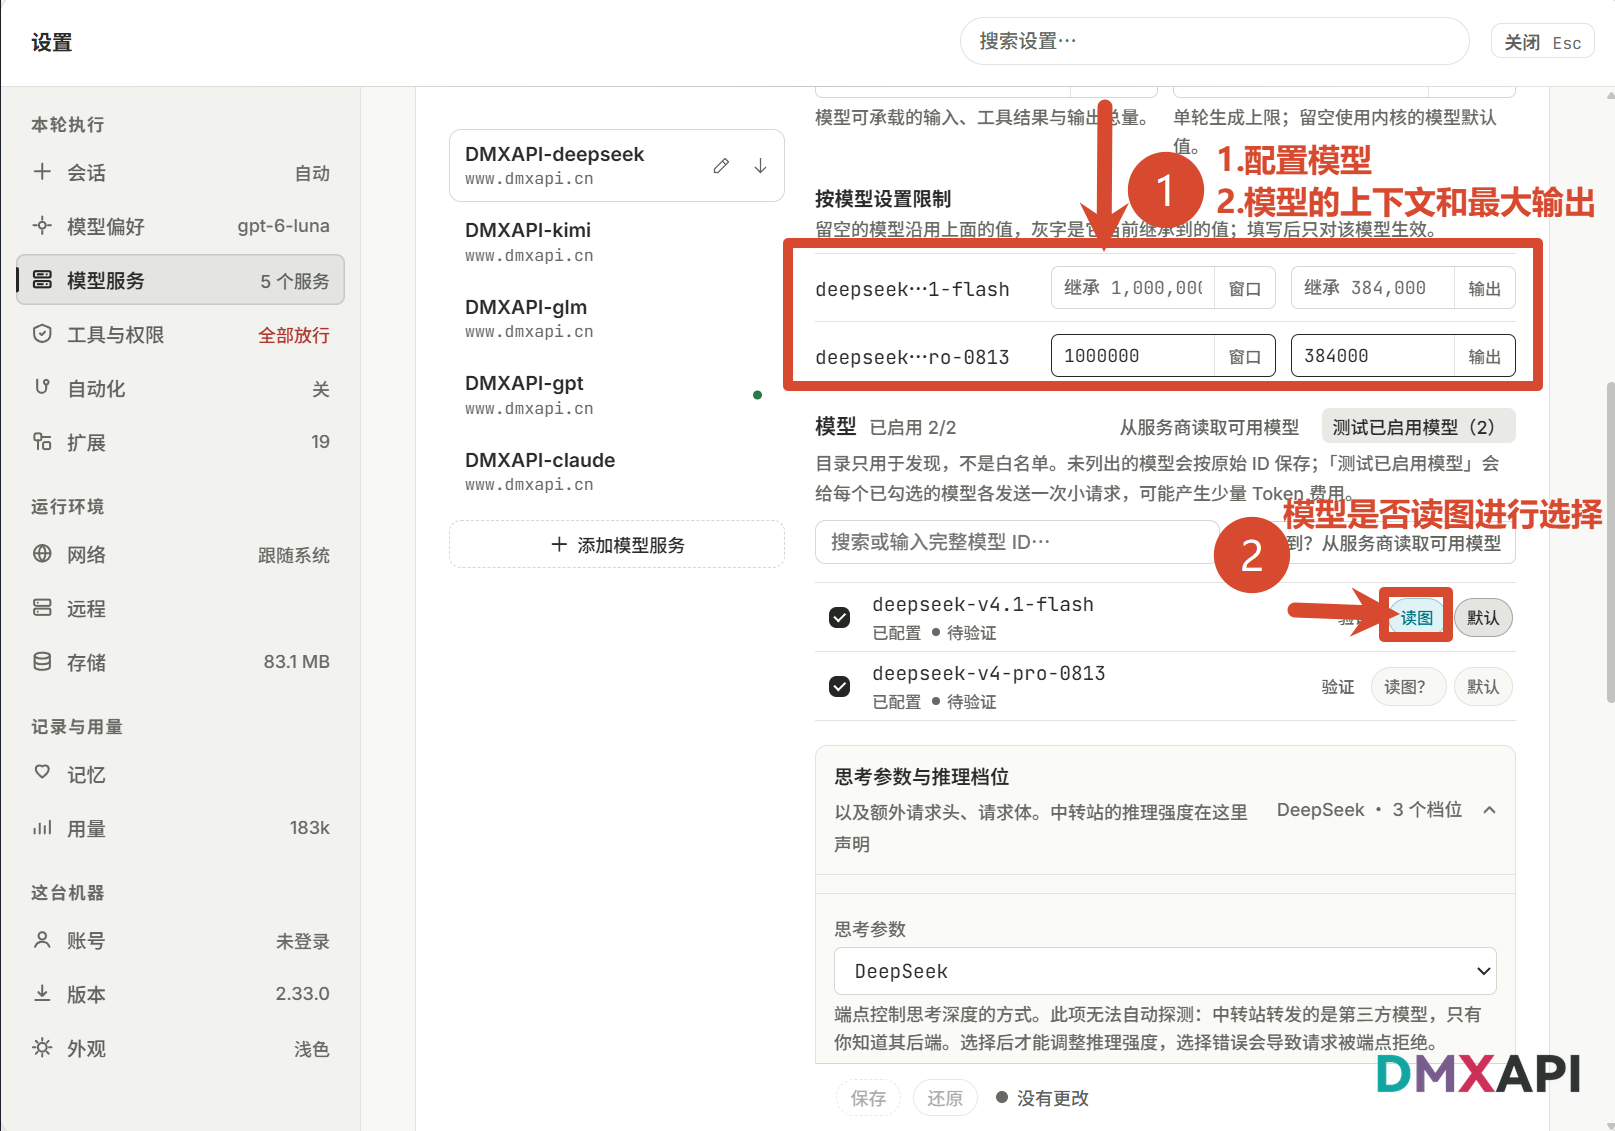Image resolution: width=1615 pixels, height=1131 pixels.
Task: Click the 模型偏好 sidebar icon
Action: [42, 226]
